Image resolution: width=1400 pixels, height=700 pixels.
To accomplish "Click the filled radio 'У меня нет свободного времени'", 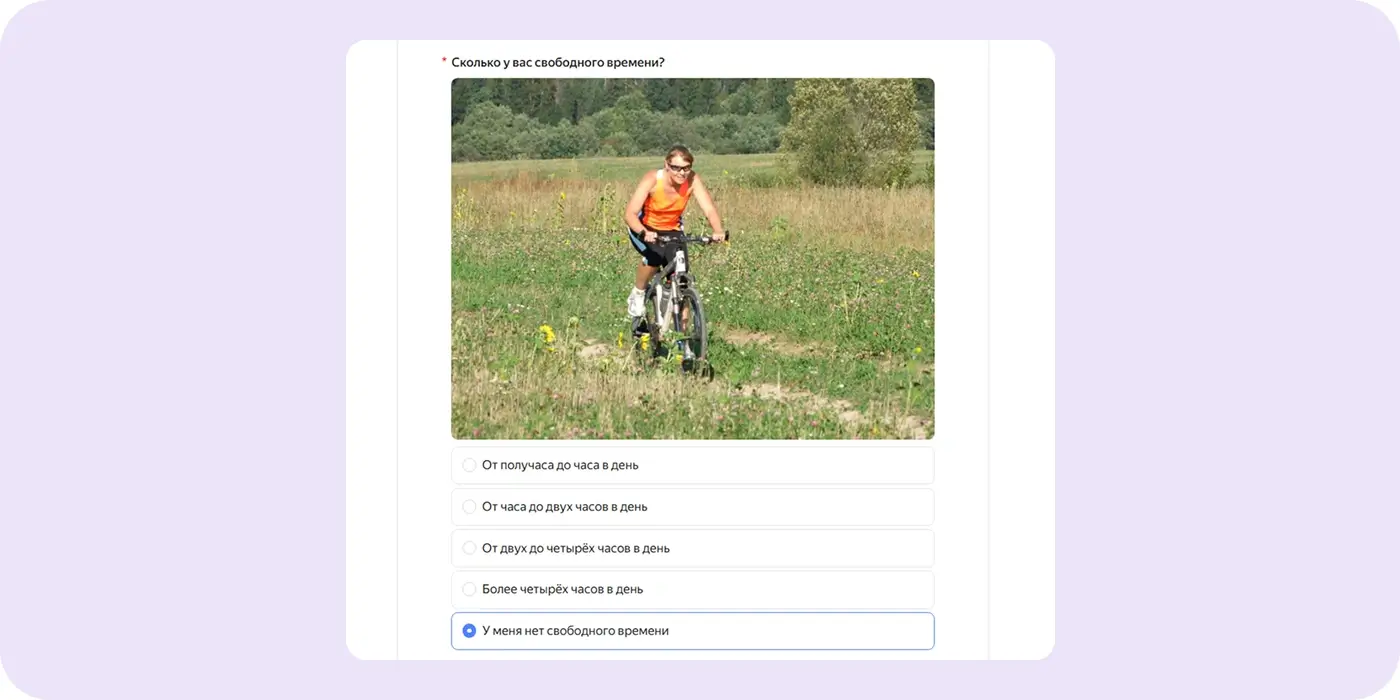I will tap(469, 631).
